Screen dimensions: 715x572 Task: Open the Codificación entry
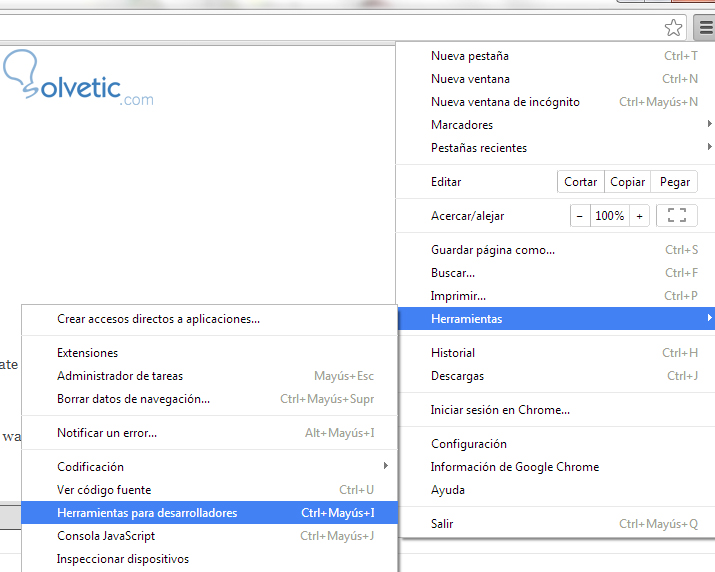click(x=210, y=467)
